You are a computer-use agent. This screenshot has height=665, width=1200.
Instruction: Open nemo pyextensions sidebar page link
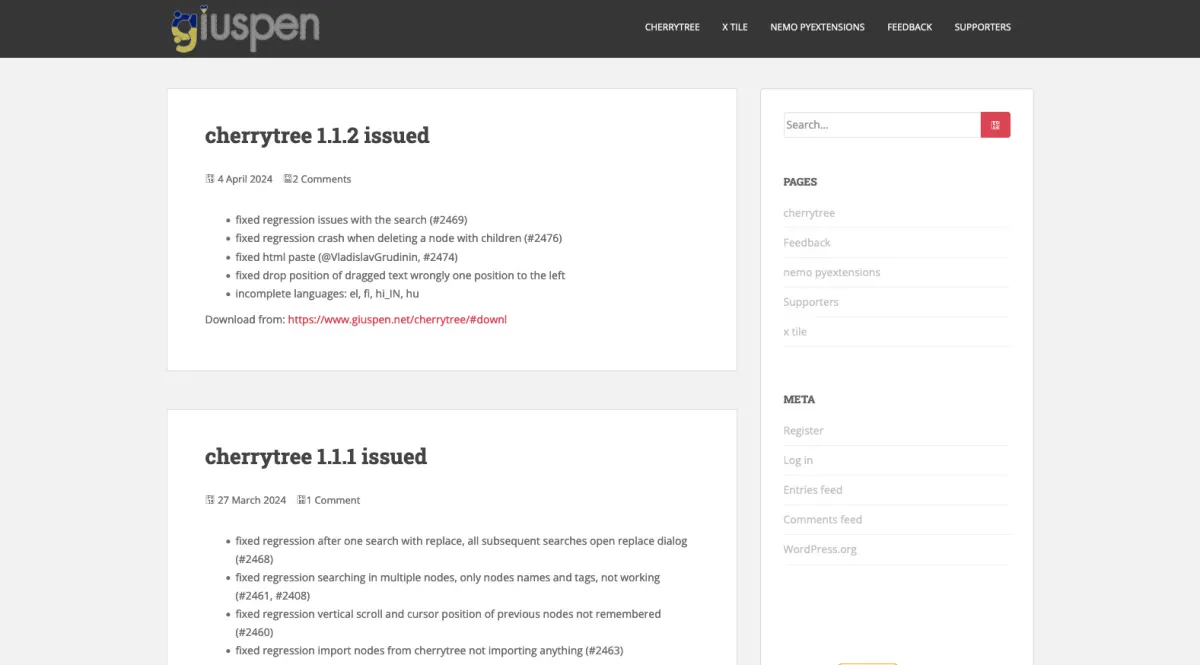[832, 272]
